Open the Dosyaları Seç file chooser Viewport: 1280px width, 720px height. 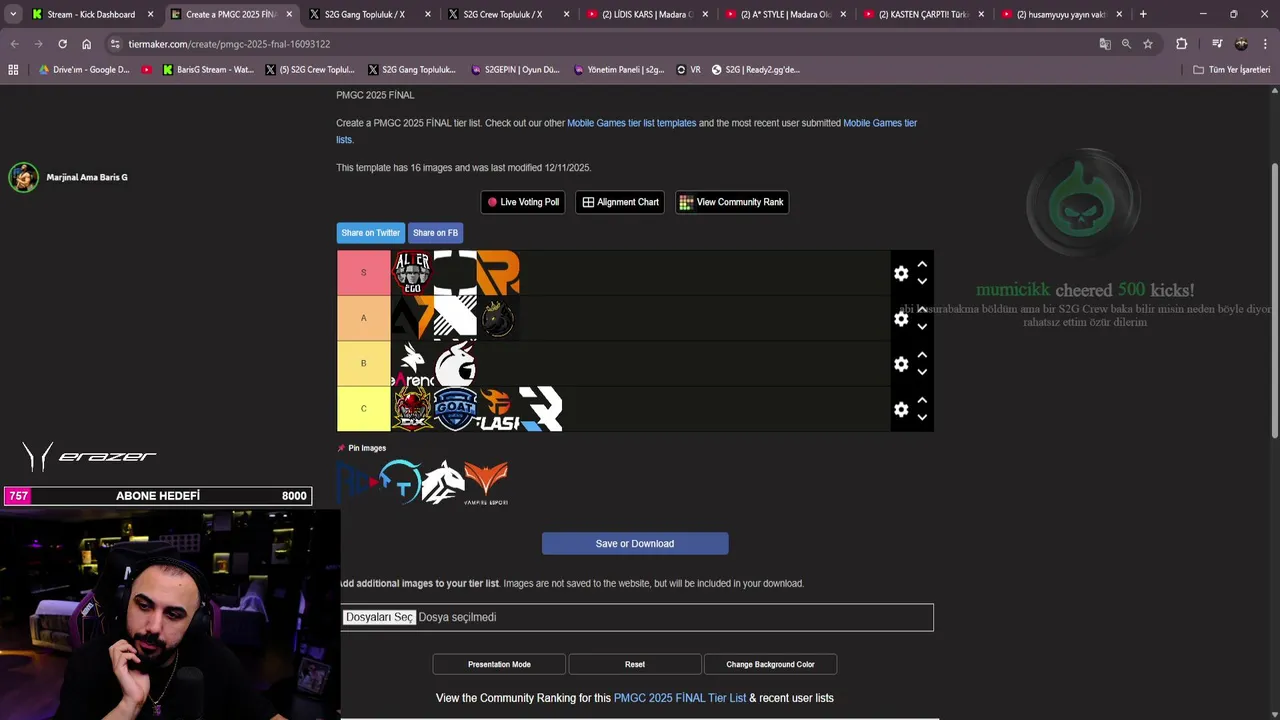[x=379, y=617]
